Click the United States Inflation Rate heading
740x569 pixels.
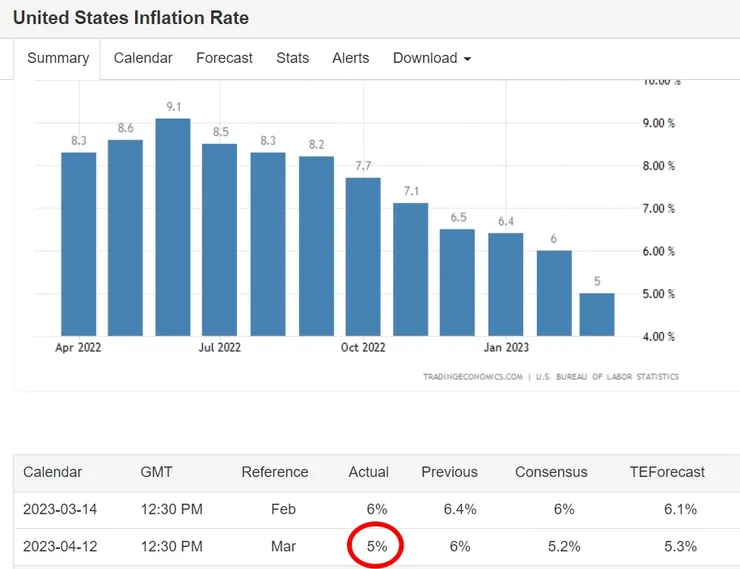[x=131, y=18]
